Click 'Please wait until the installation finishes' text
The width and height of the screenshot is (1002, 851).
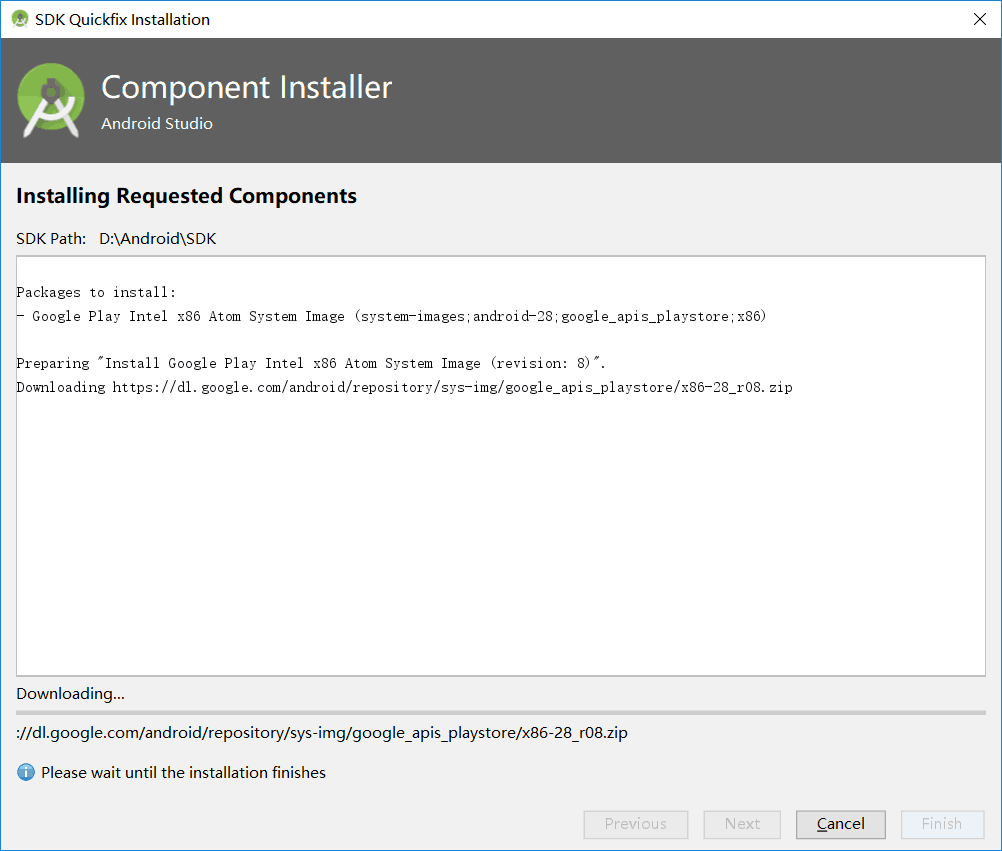(183, 772)
